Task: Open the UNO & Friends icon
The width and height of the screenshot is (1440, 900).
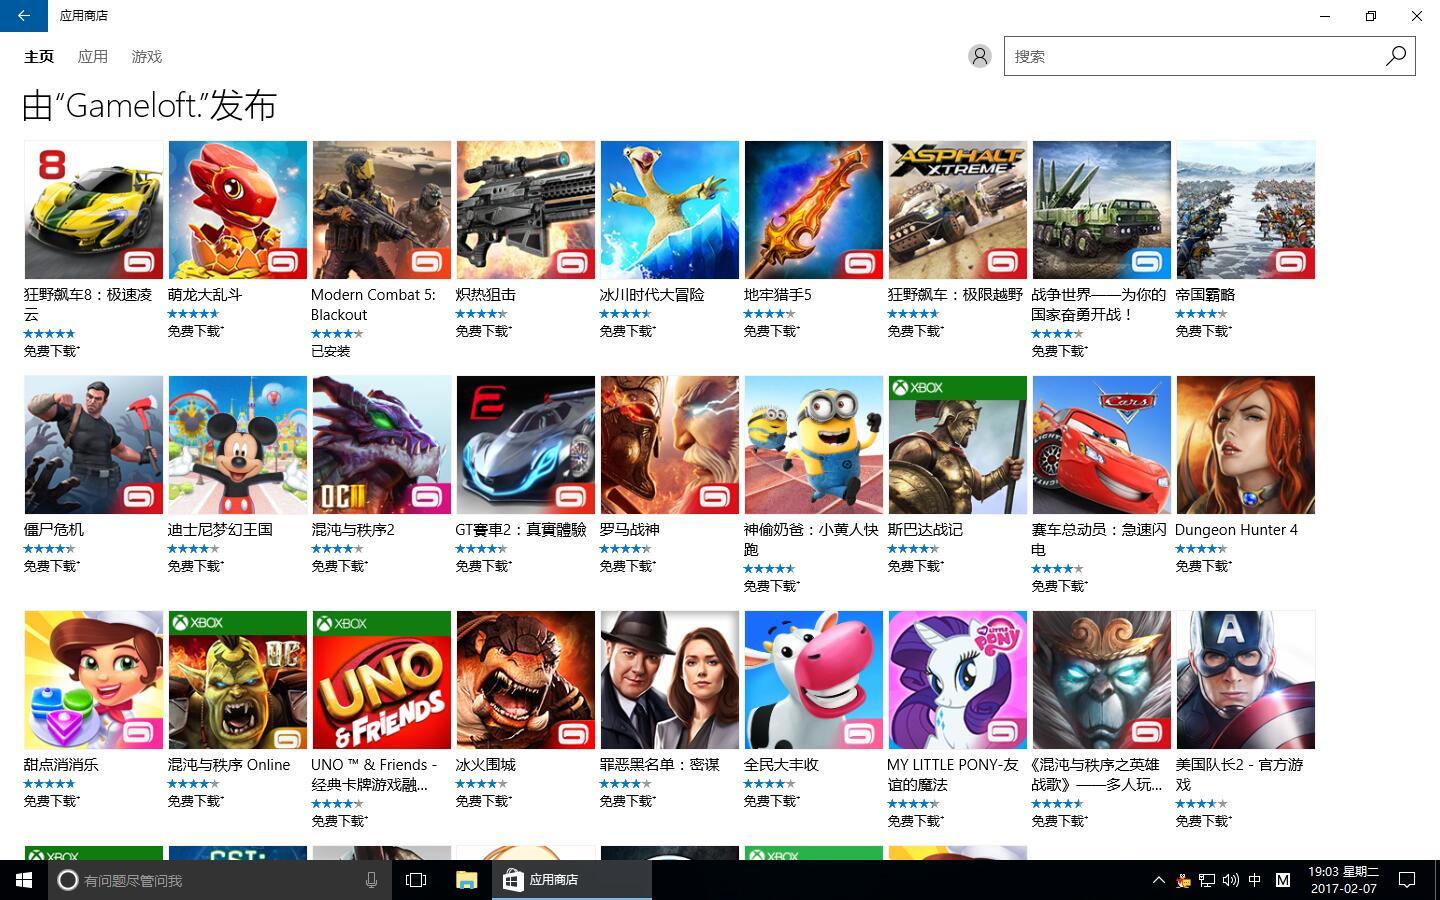Action: click(x=382, y=680)
